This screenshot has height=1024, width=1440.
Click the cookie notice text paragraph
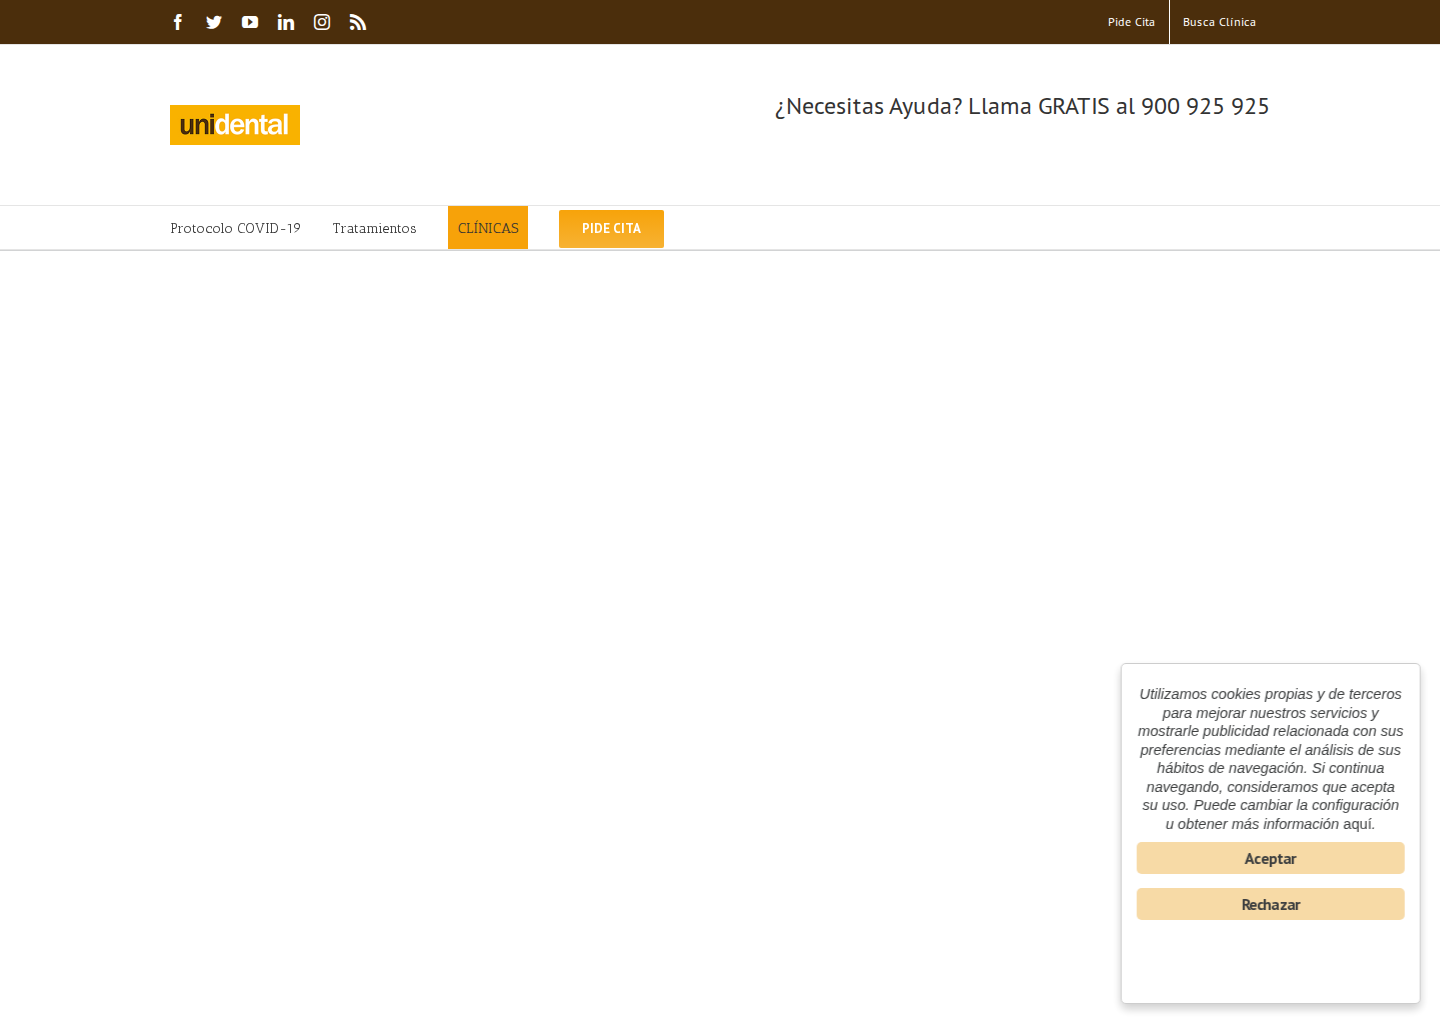[1270, 758]
